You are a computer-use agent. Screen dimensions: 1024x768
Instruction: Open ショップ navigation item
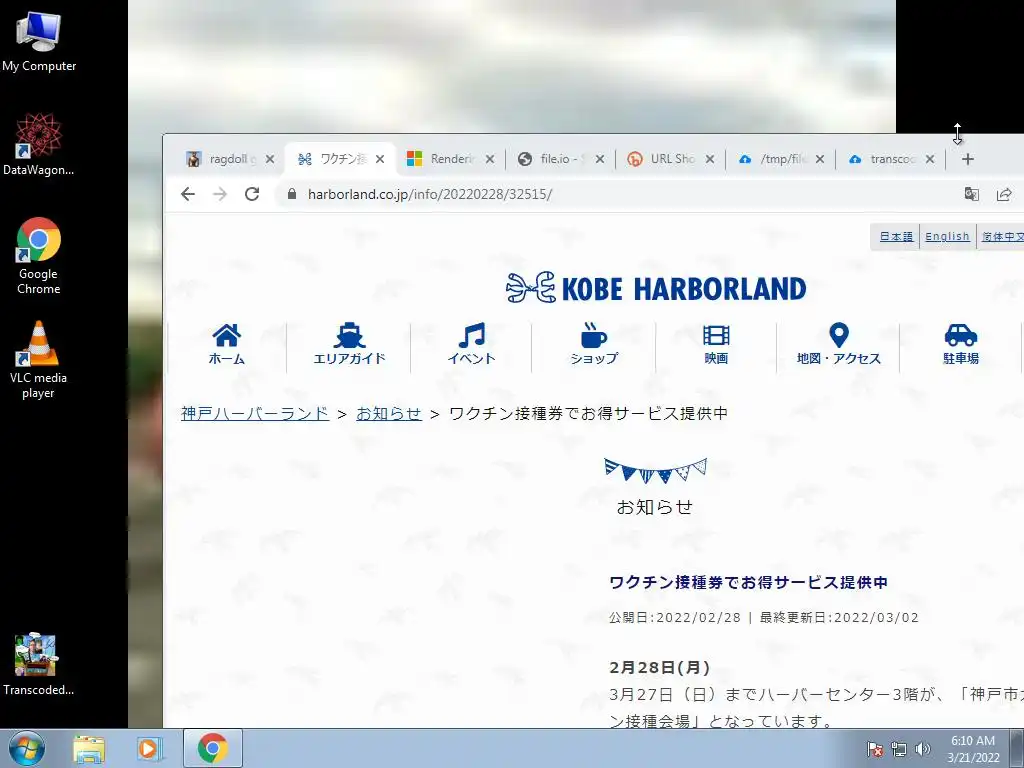(594, 344)
